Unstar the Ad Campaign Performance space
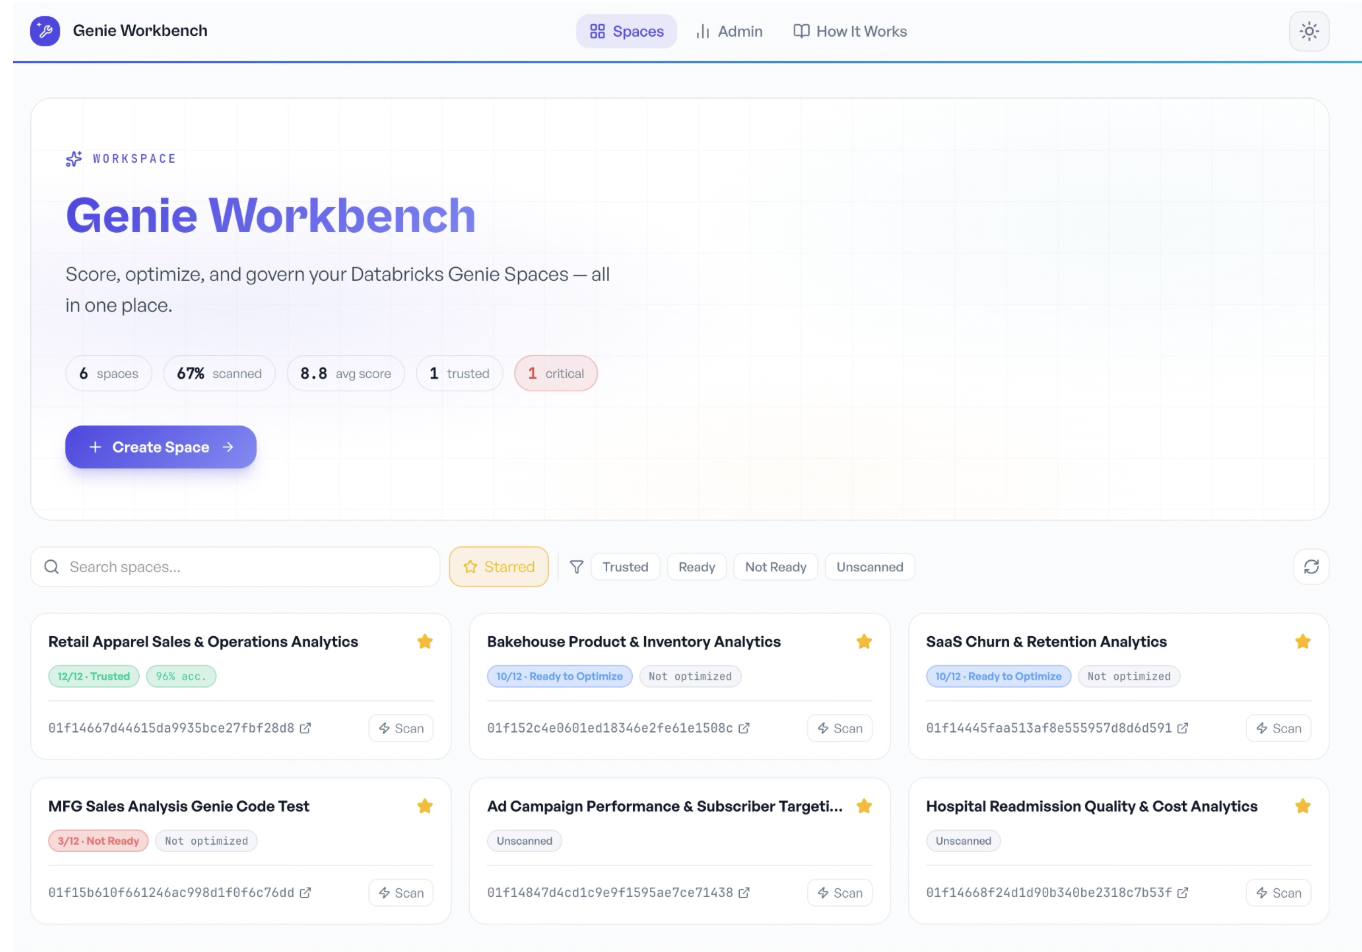 [x=864, y=806]
